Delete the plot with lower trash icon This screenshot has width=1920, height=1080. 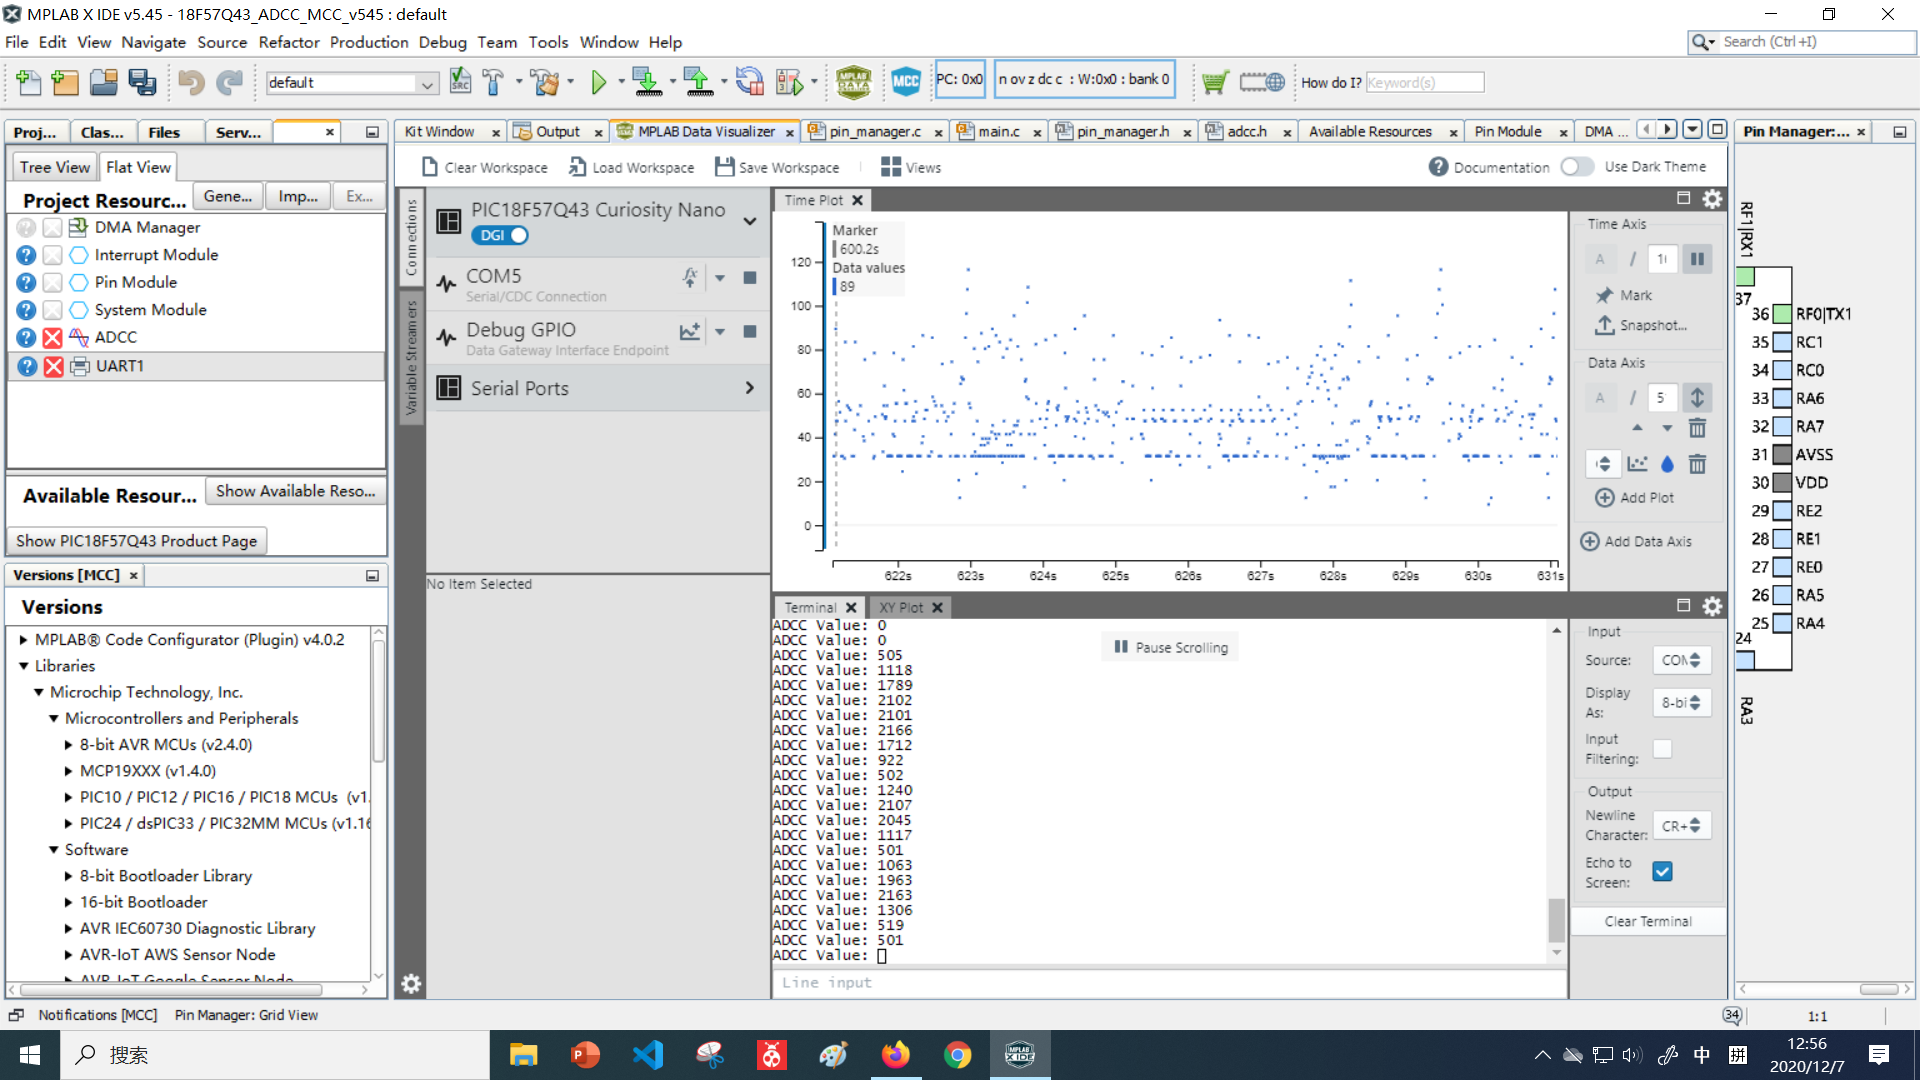[1697, 464]
